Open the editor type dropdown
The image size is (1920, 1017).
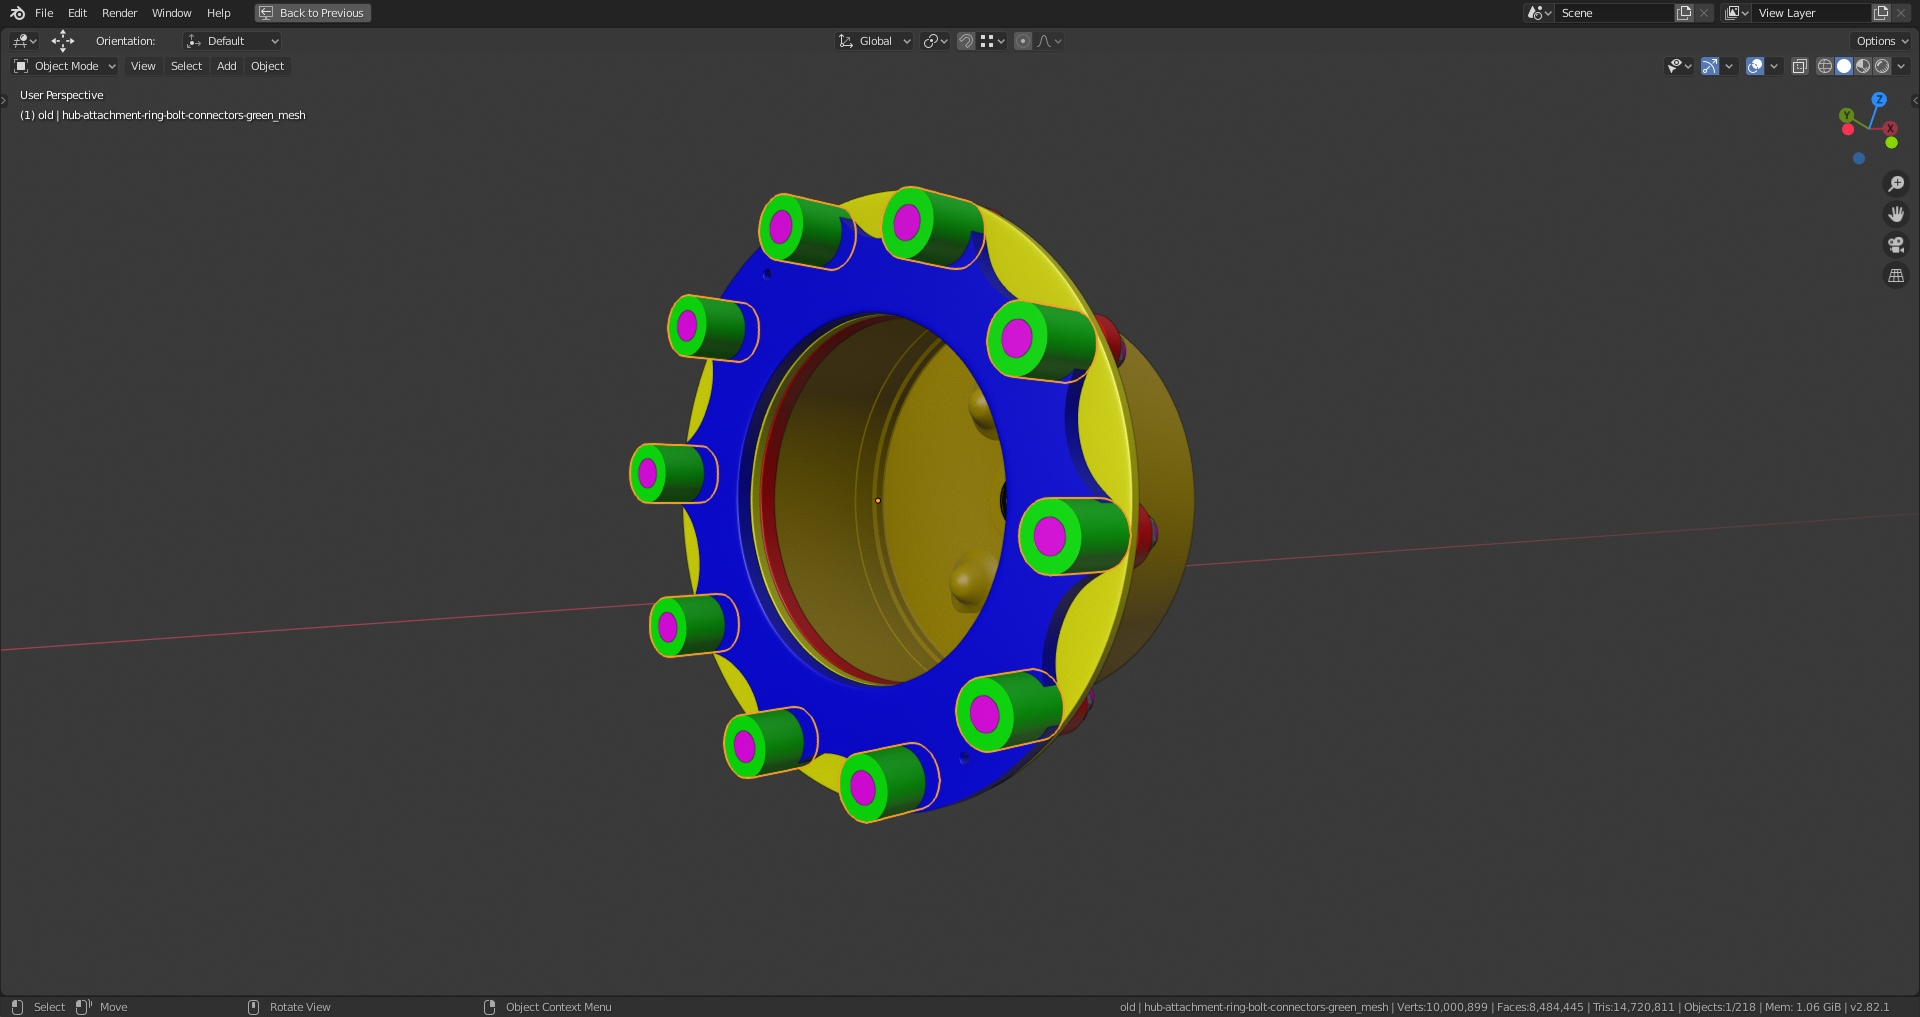point(25,41)
